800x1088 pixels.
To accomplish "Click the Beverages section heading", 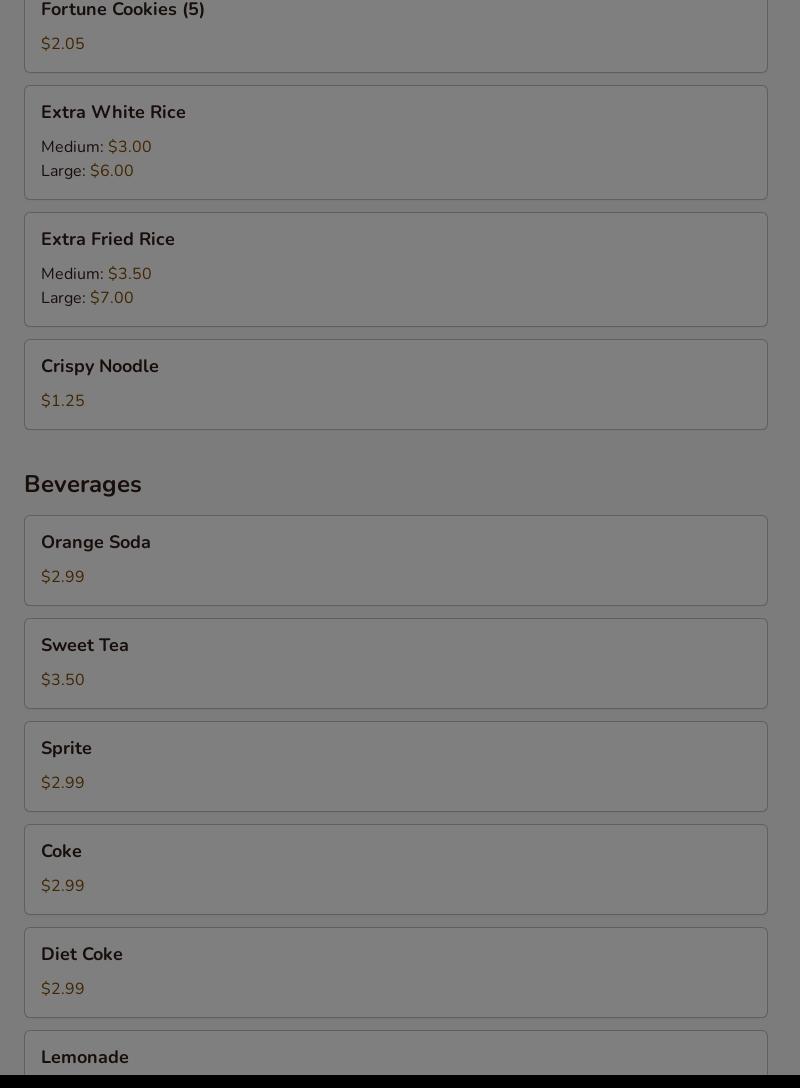I will click(83, 484).
